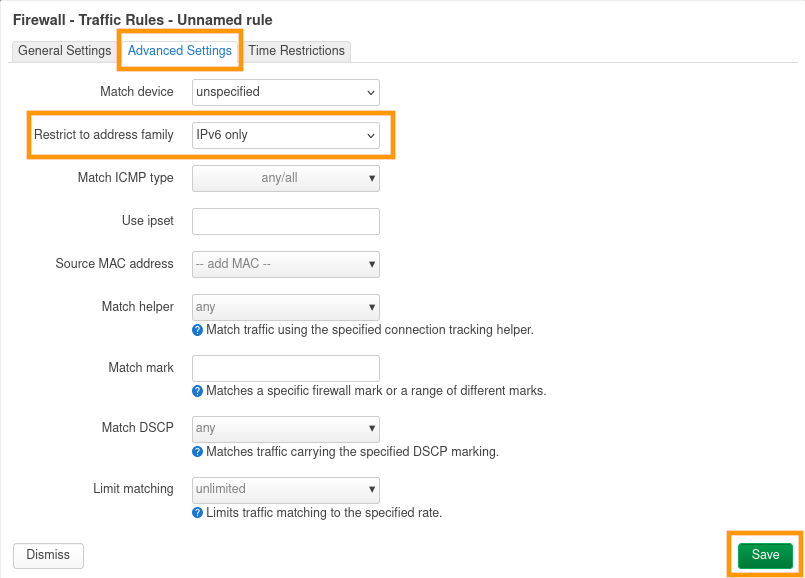Expand the Restrict to address family dropdown
This screenshot has height=578, width=805.
pos(285,135)
